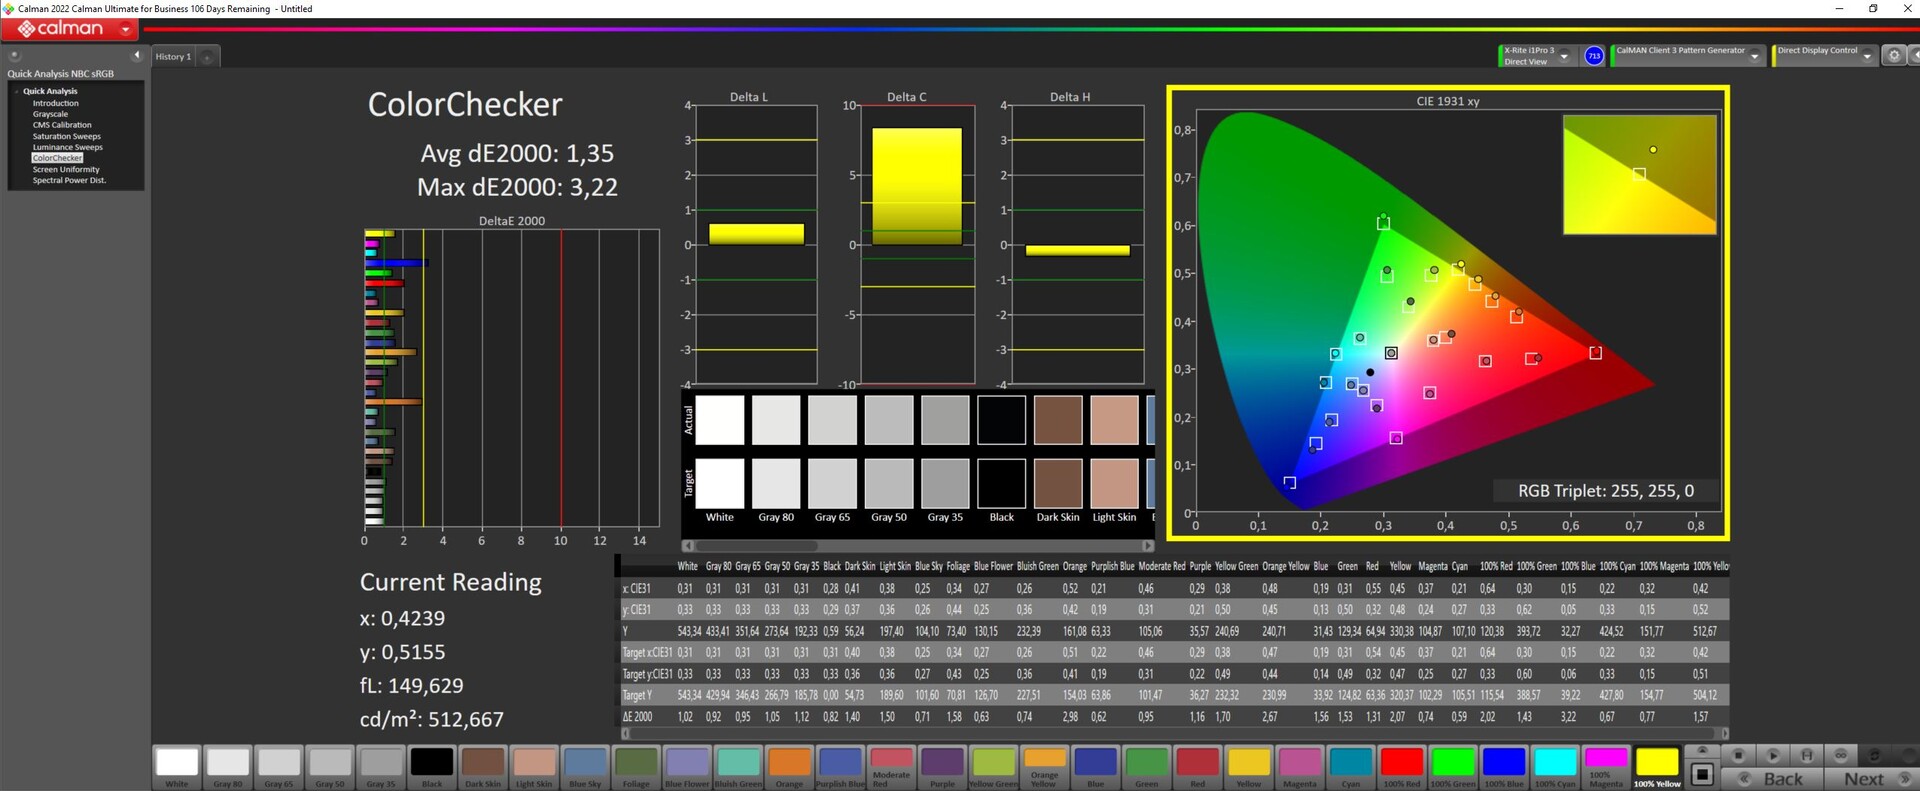Open the Direct Display Control dropdown
1920x791 pixels.
1866,57
